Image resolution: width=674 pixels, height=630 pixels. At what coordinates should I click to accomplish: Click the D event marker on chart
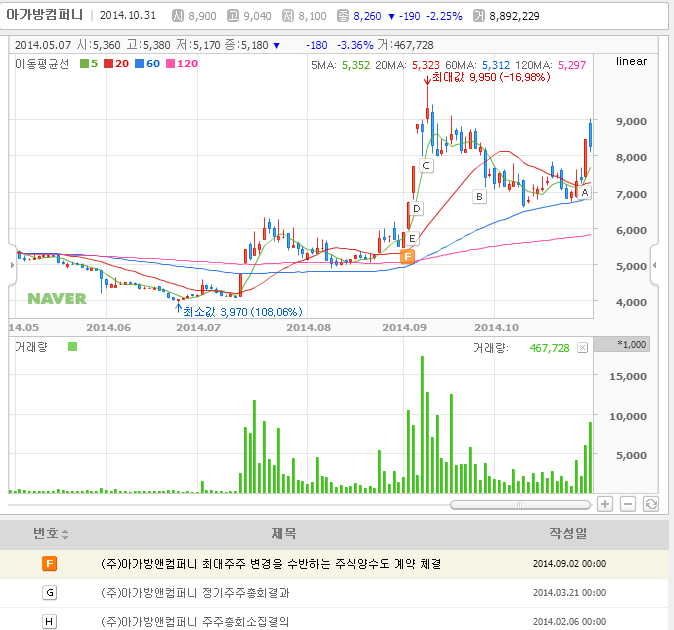[416, 209]
